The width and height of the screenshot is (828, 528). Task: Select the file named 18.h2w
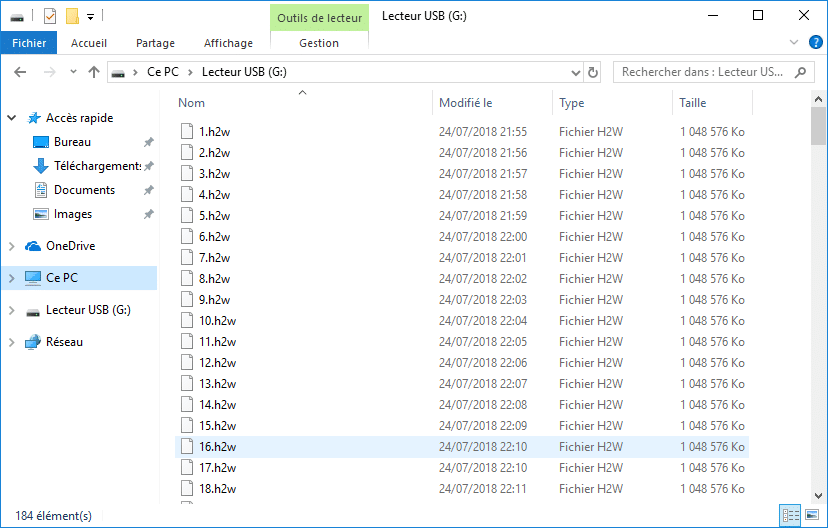pos(218,489)
